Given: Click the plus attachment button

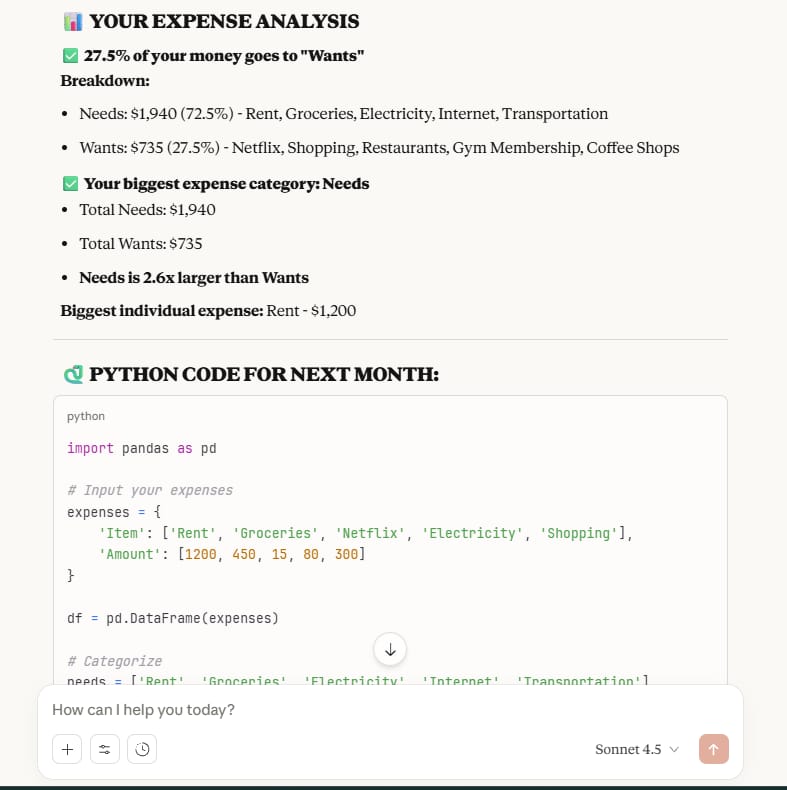Looking at the screenshot, I should point(67,749).
